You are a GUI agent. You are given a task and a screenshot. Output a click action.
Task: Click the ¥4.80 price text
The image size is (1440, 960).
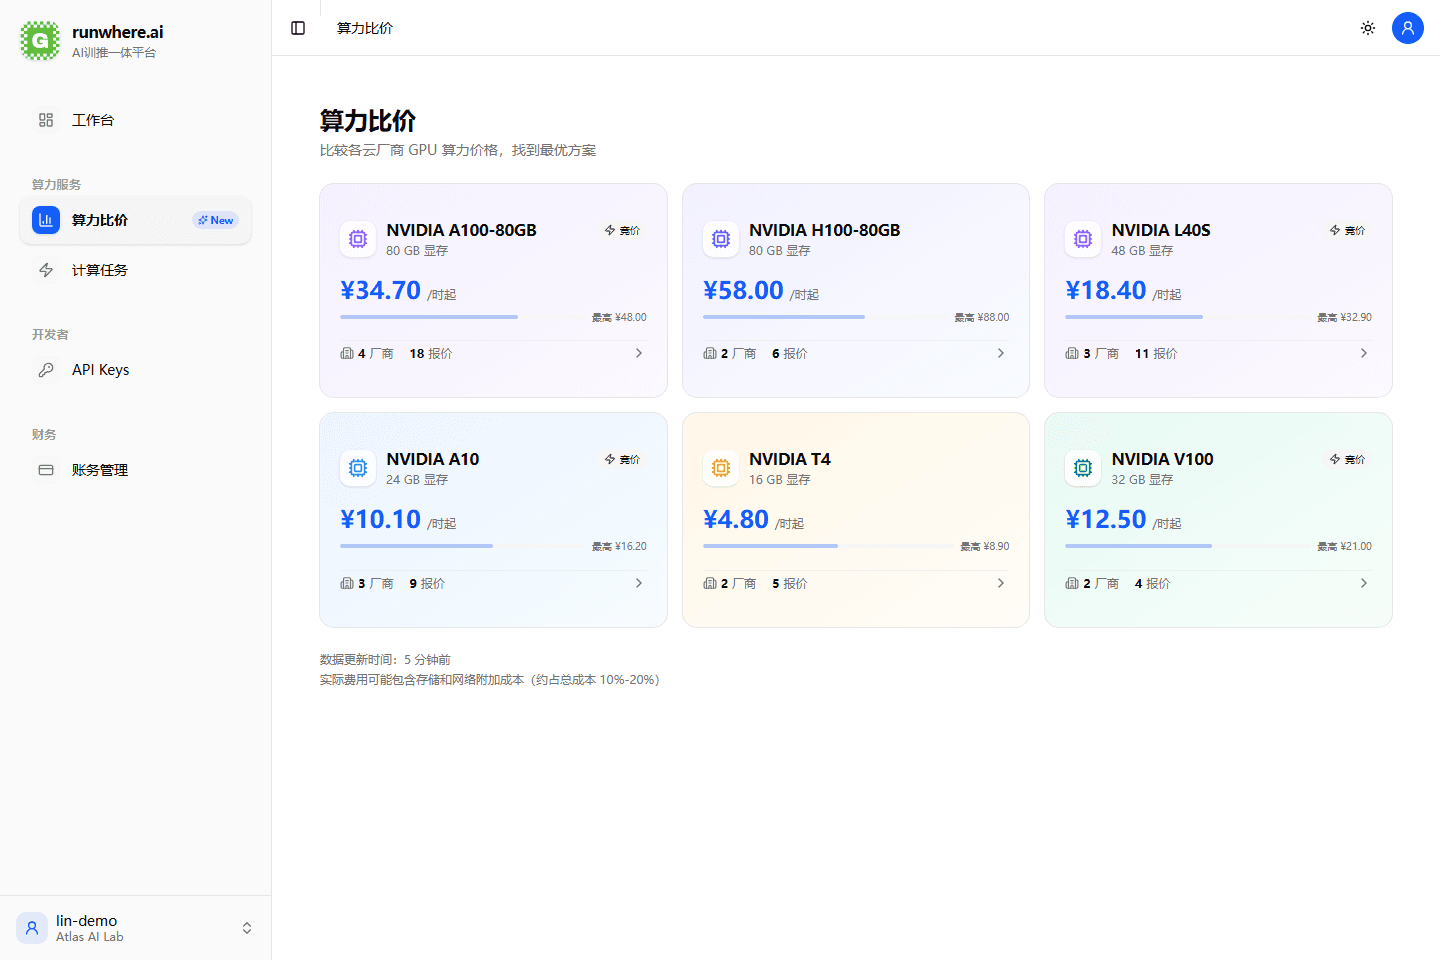click(x=736, y=519)
